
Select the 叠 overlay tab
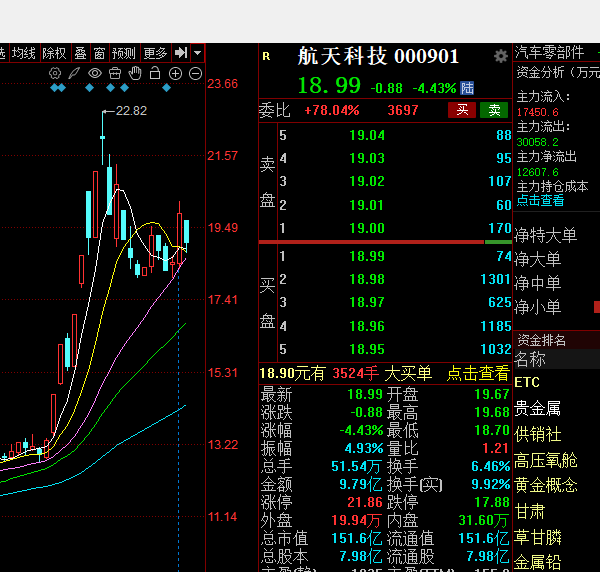pos(80,53)
